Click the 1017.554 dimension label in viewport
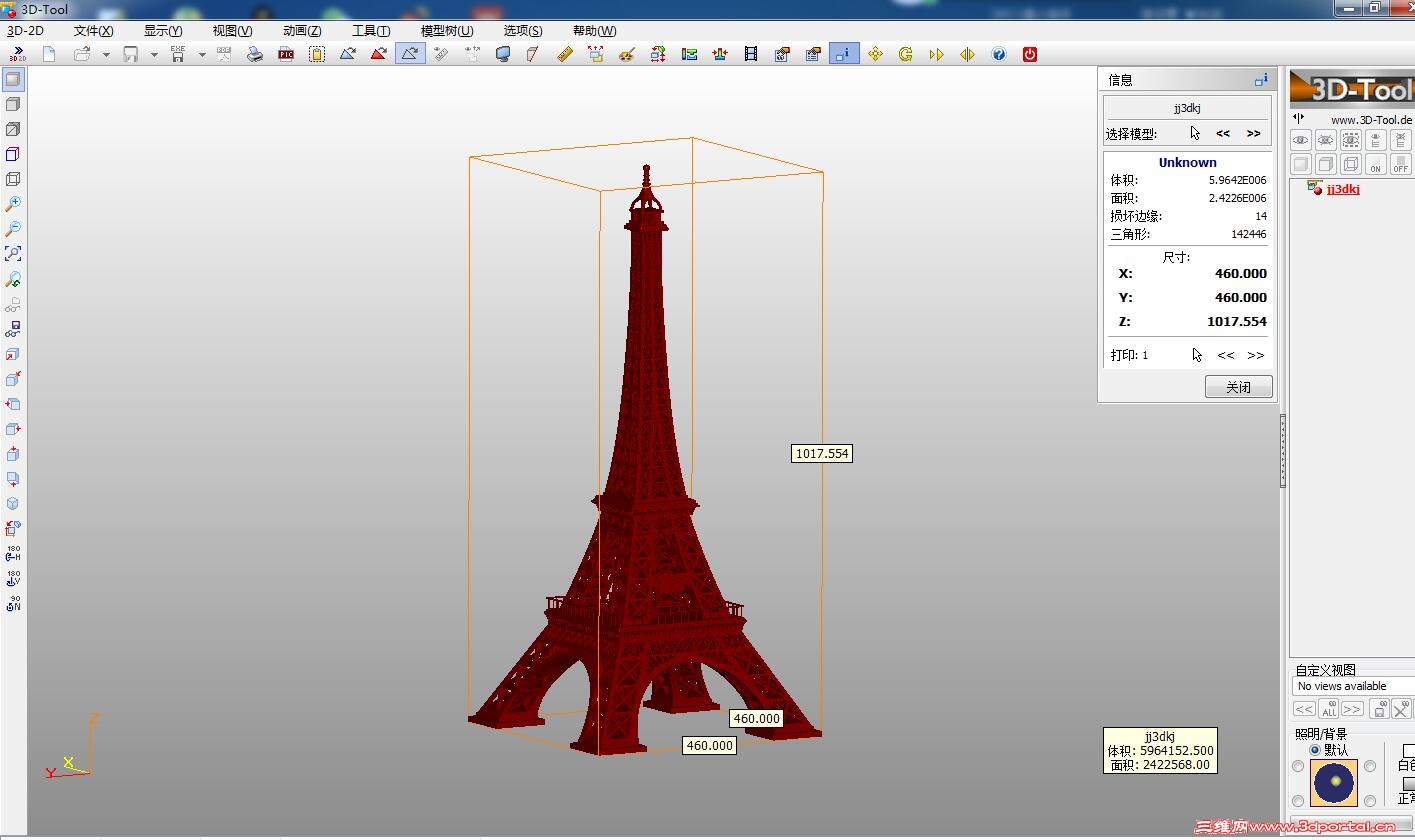The height and width of the screenshot is (840, 1415). click(x=822, y=453)
